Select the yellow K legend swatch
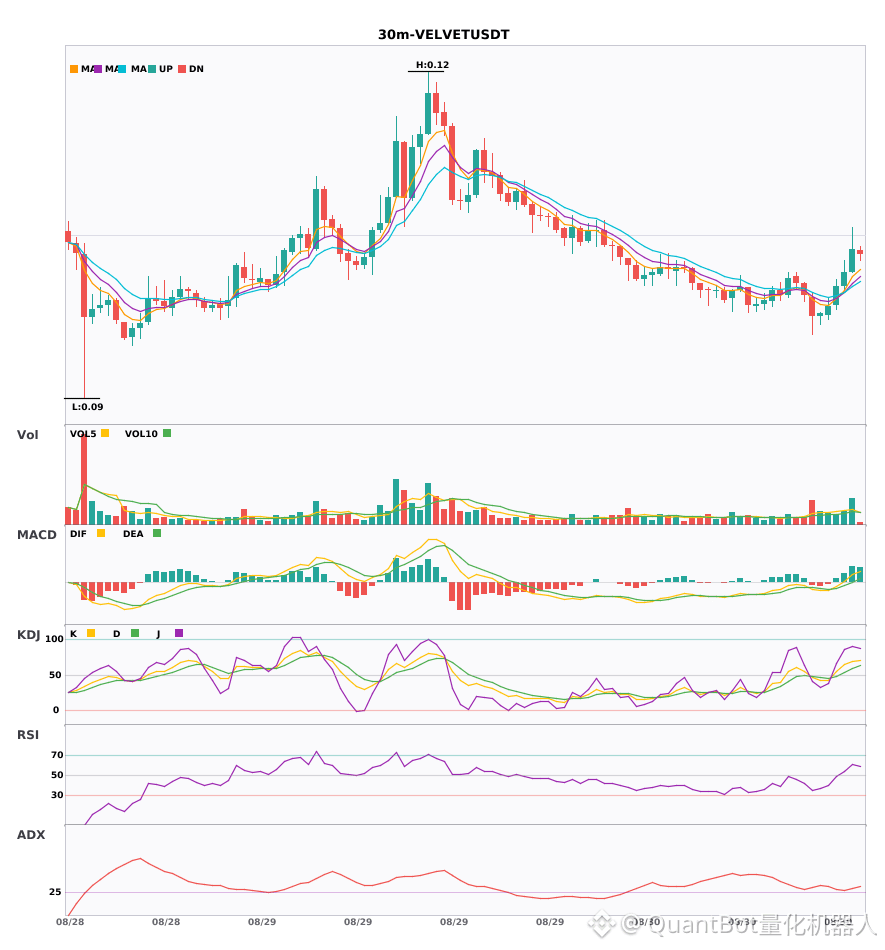The height and width of the screenshot is (950, 885). pyautogui.click(x=91, y=633)
